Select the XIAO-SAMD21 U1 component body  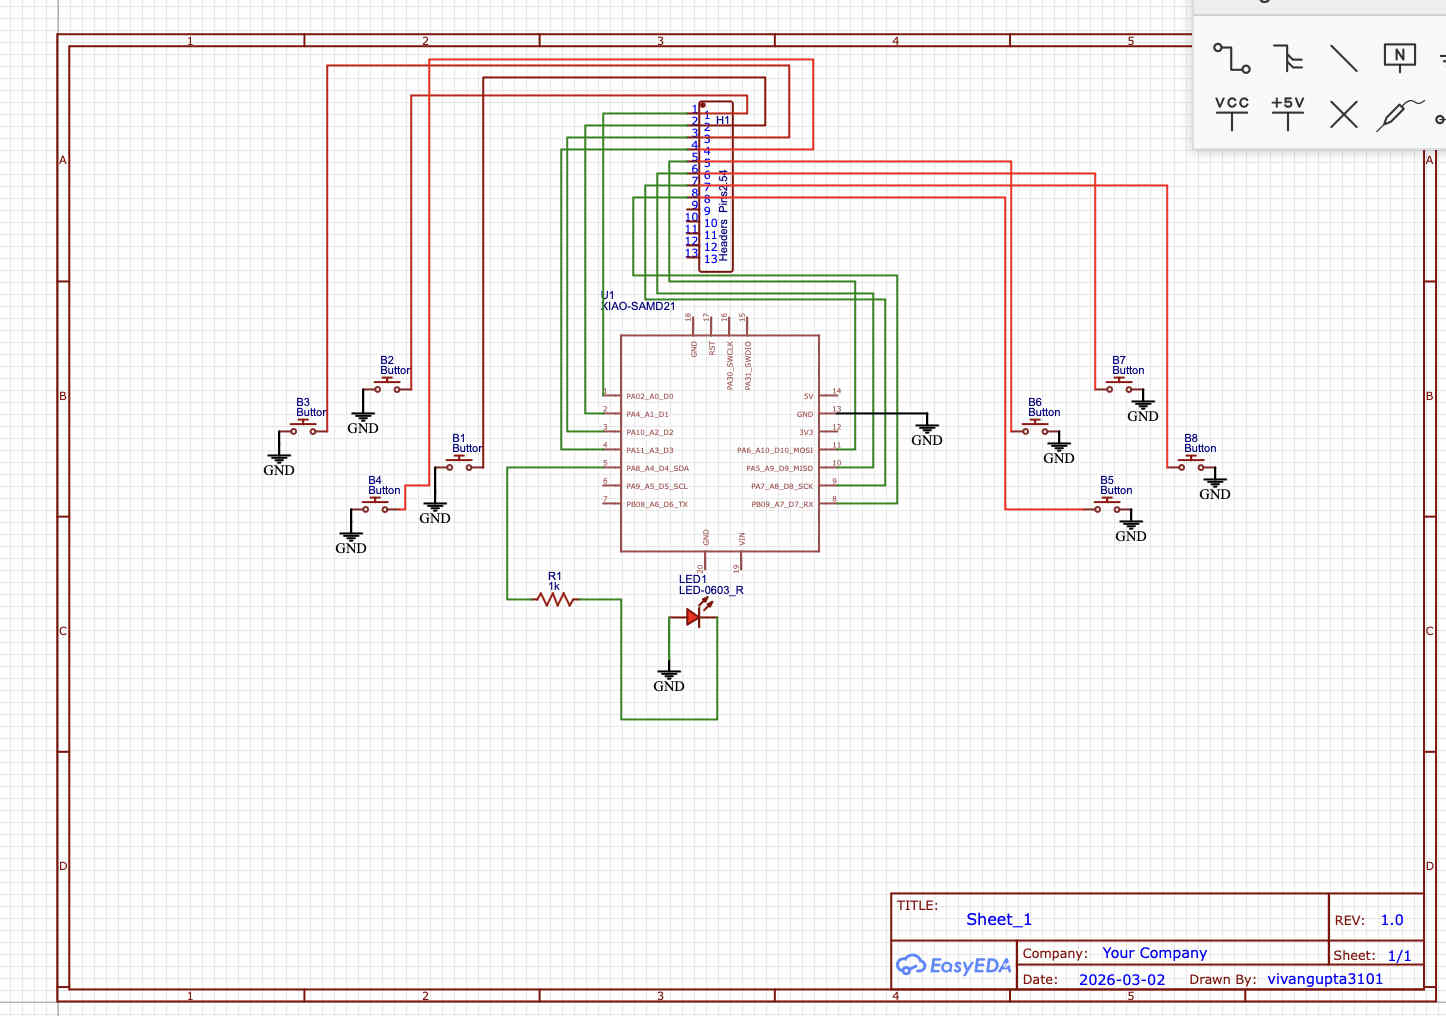click(x=720, y=443)
